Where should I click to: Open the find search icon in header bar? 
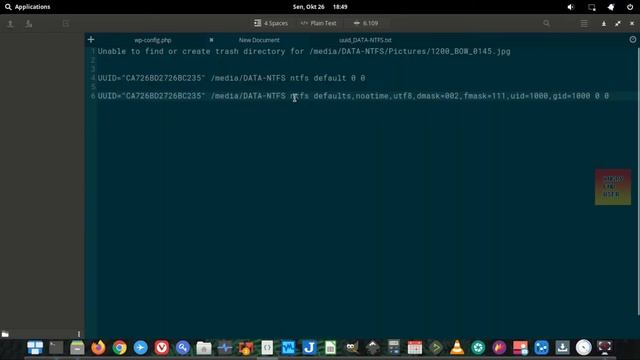coord(547,23)
